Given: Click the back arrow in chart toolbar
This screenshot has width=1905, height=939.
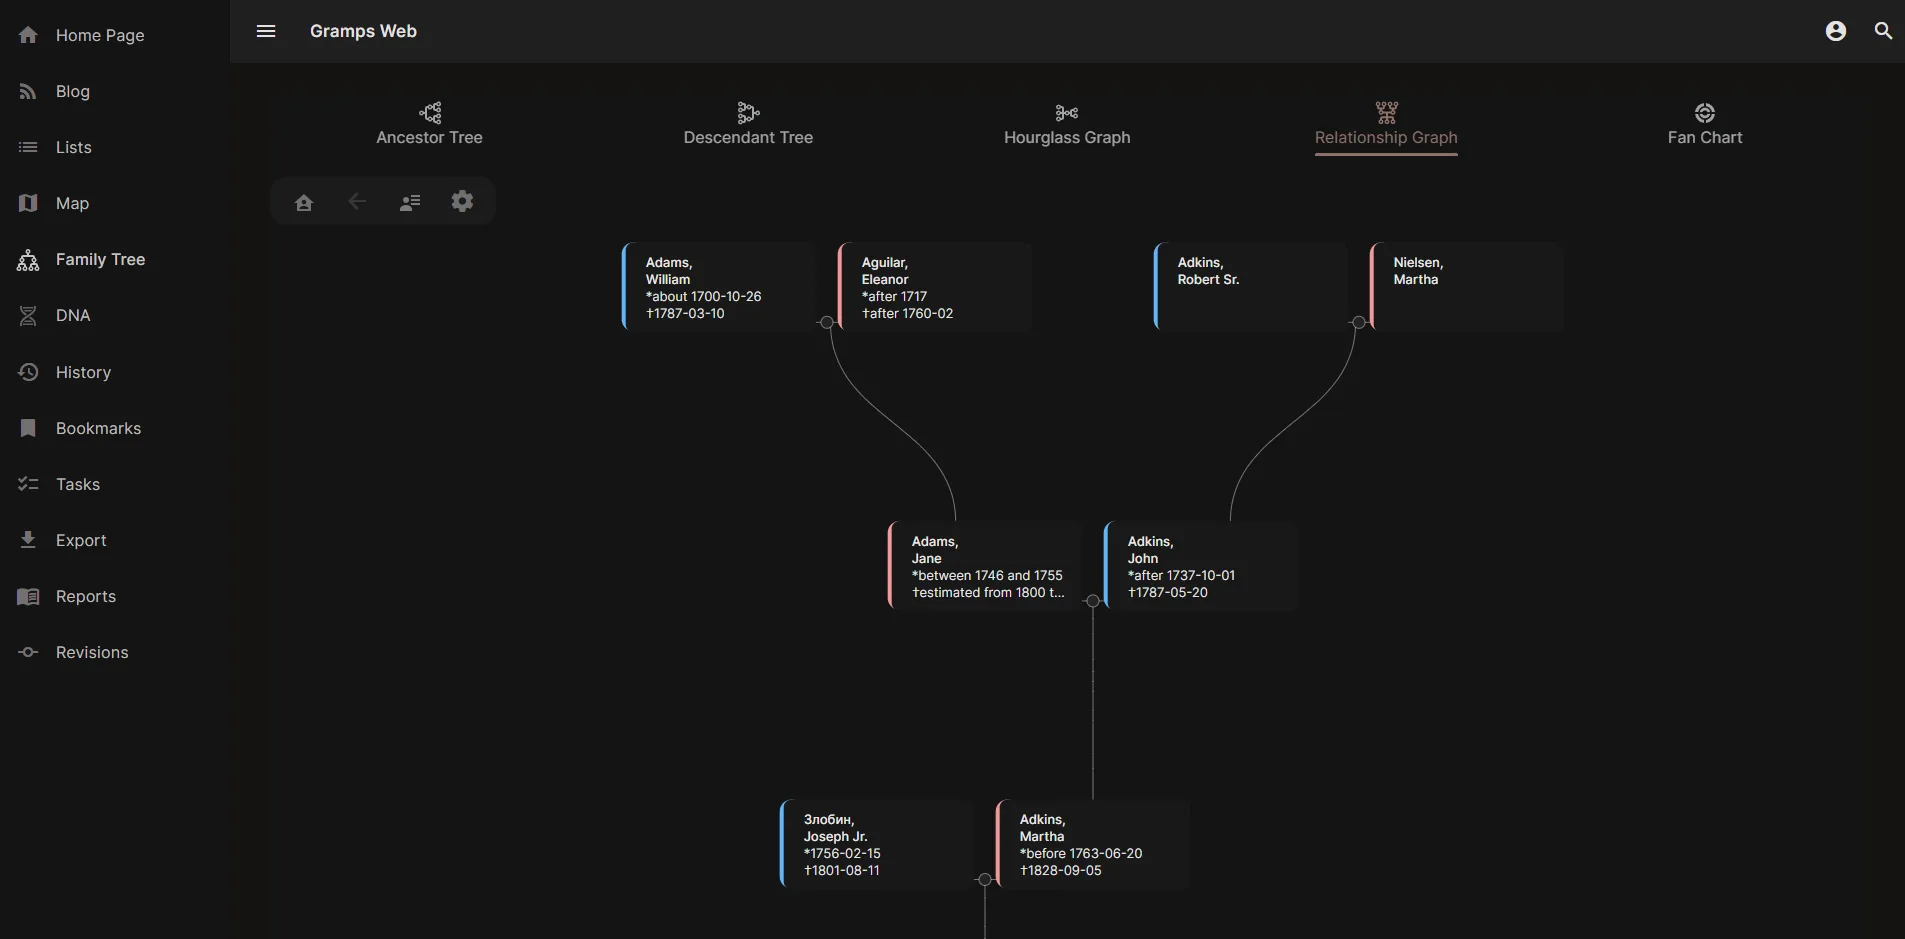Looking at the screenshot, I should tap(357, 202).
